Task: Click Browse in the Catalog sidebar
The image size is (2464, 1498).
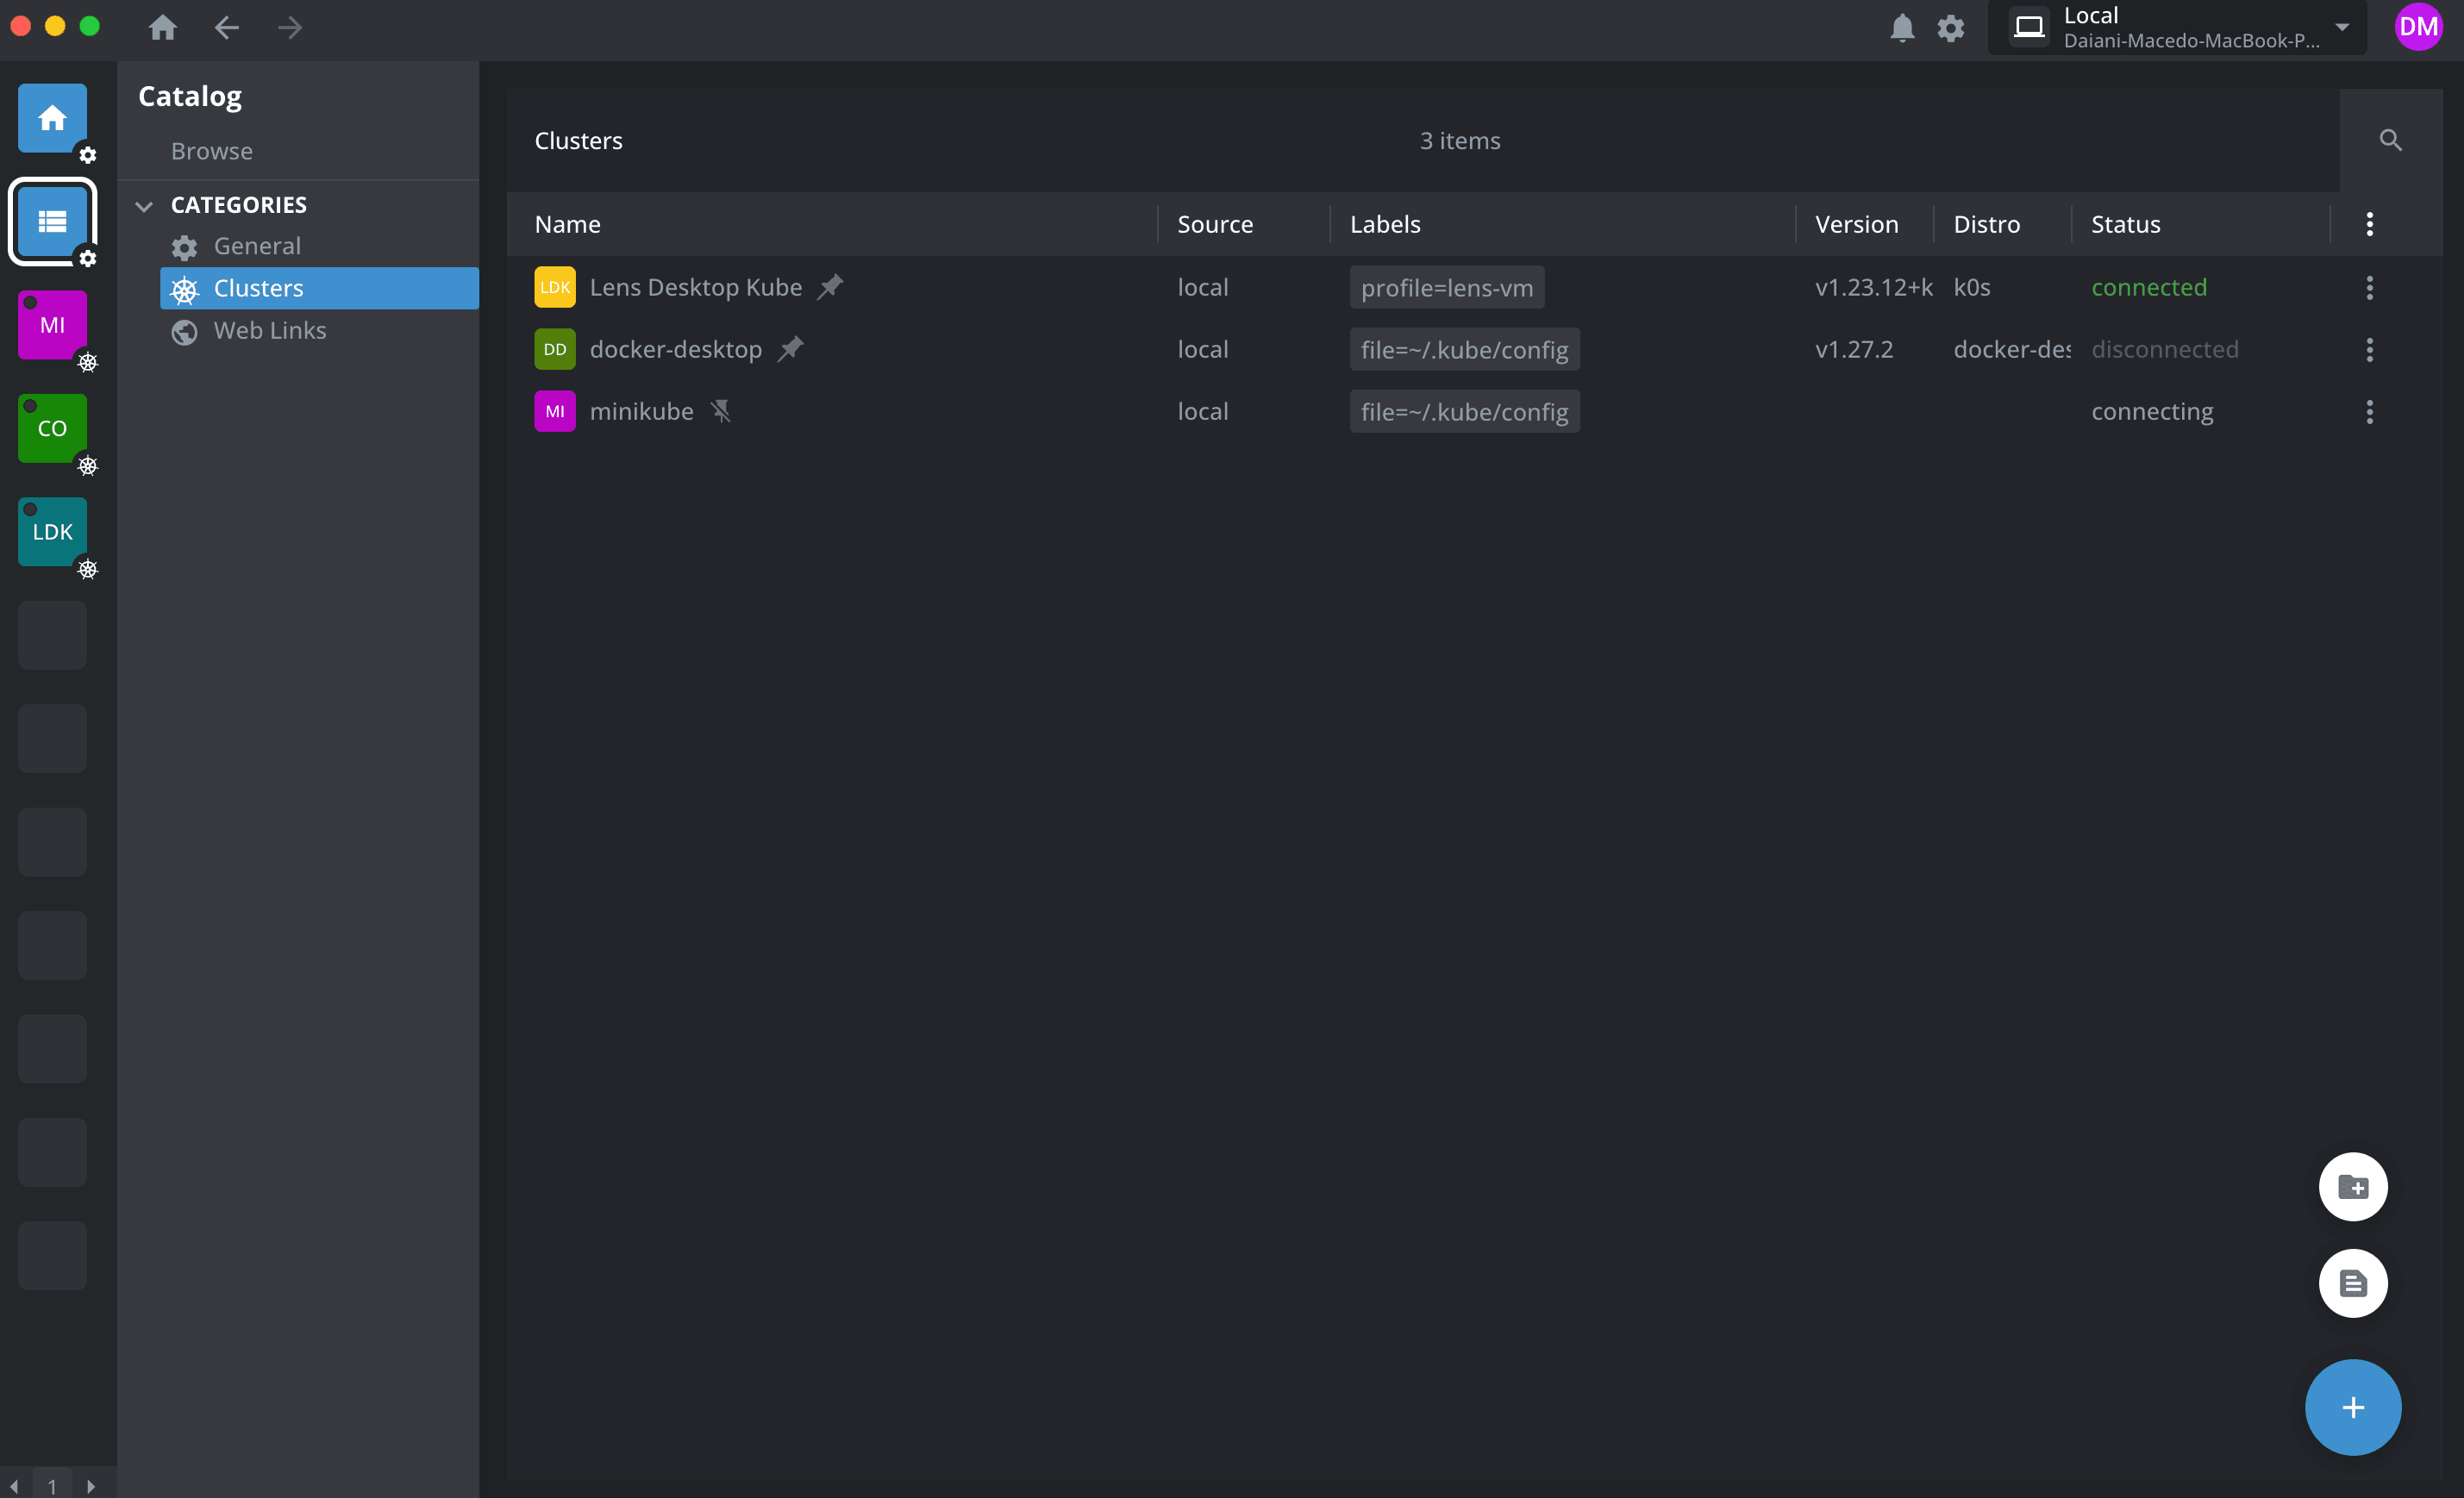Action: point(211,151)
